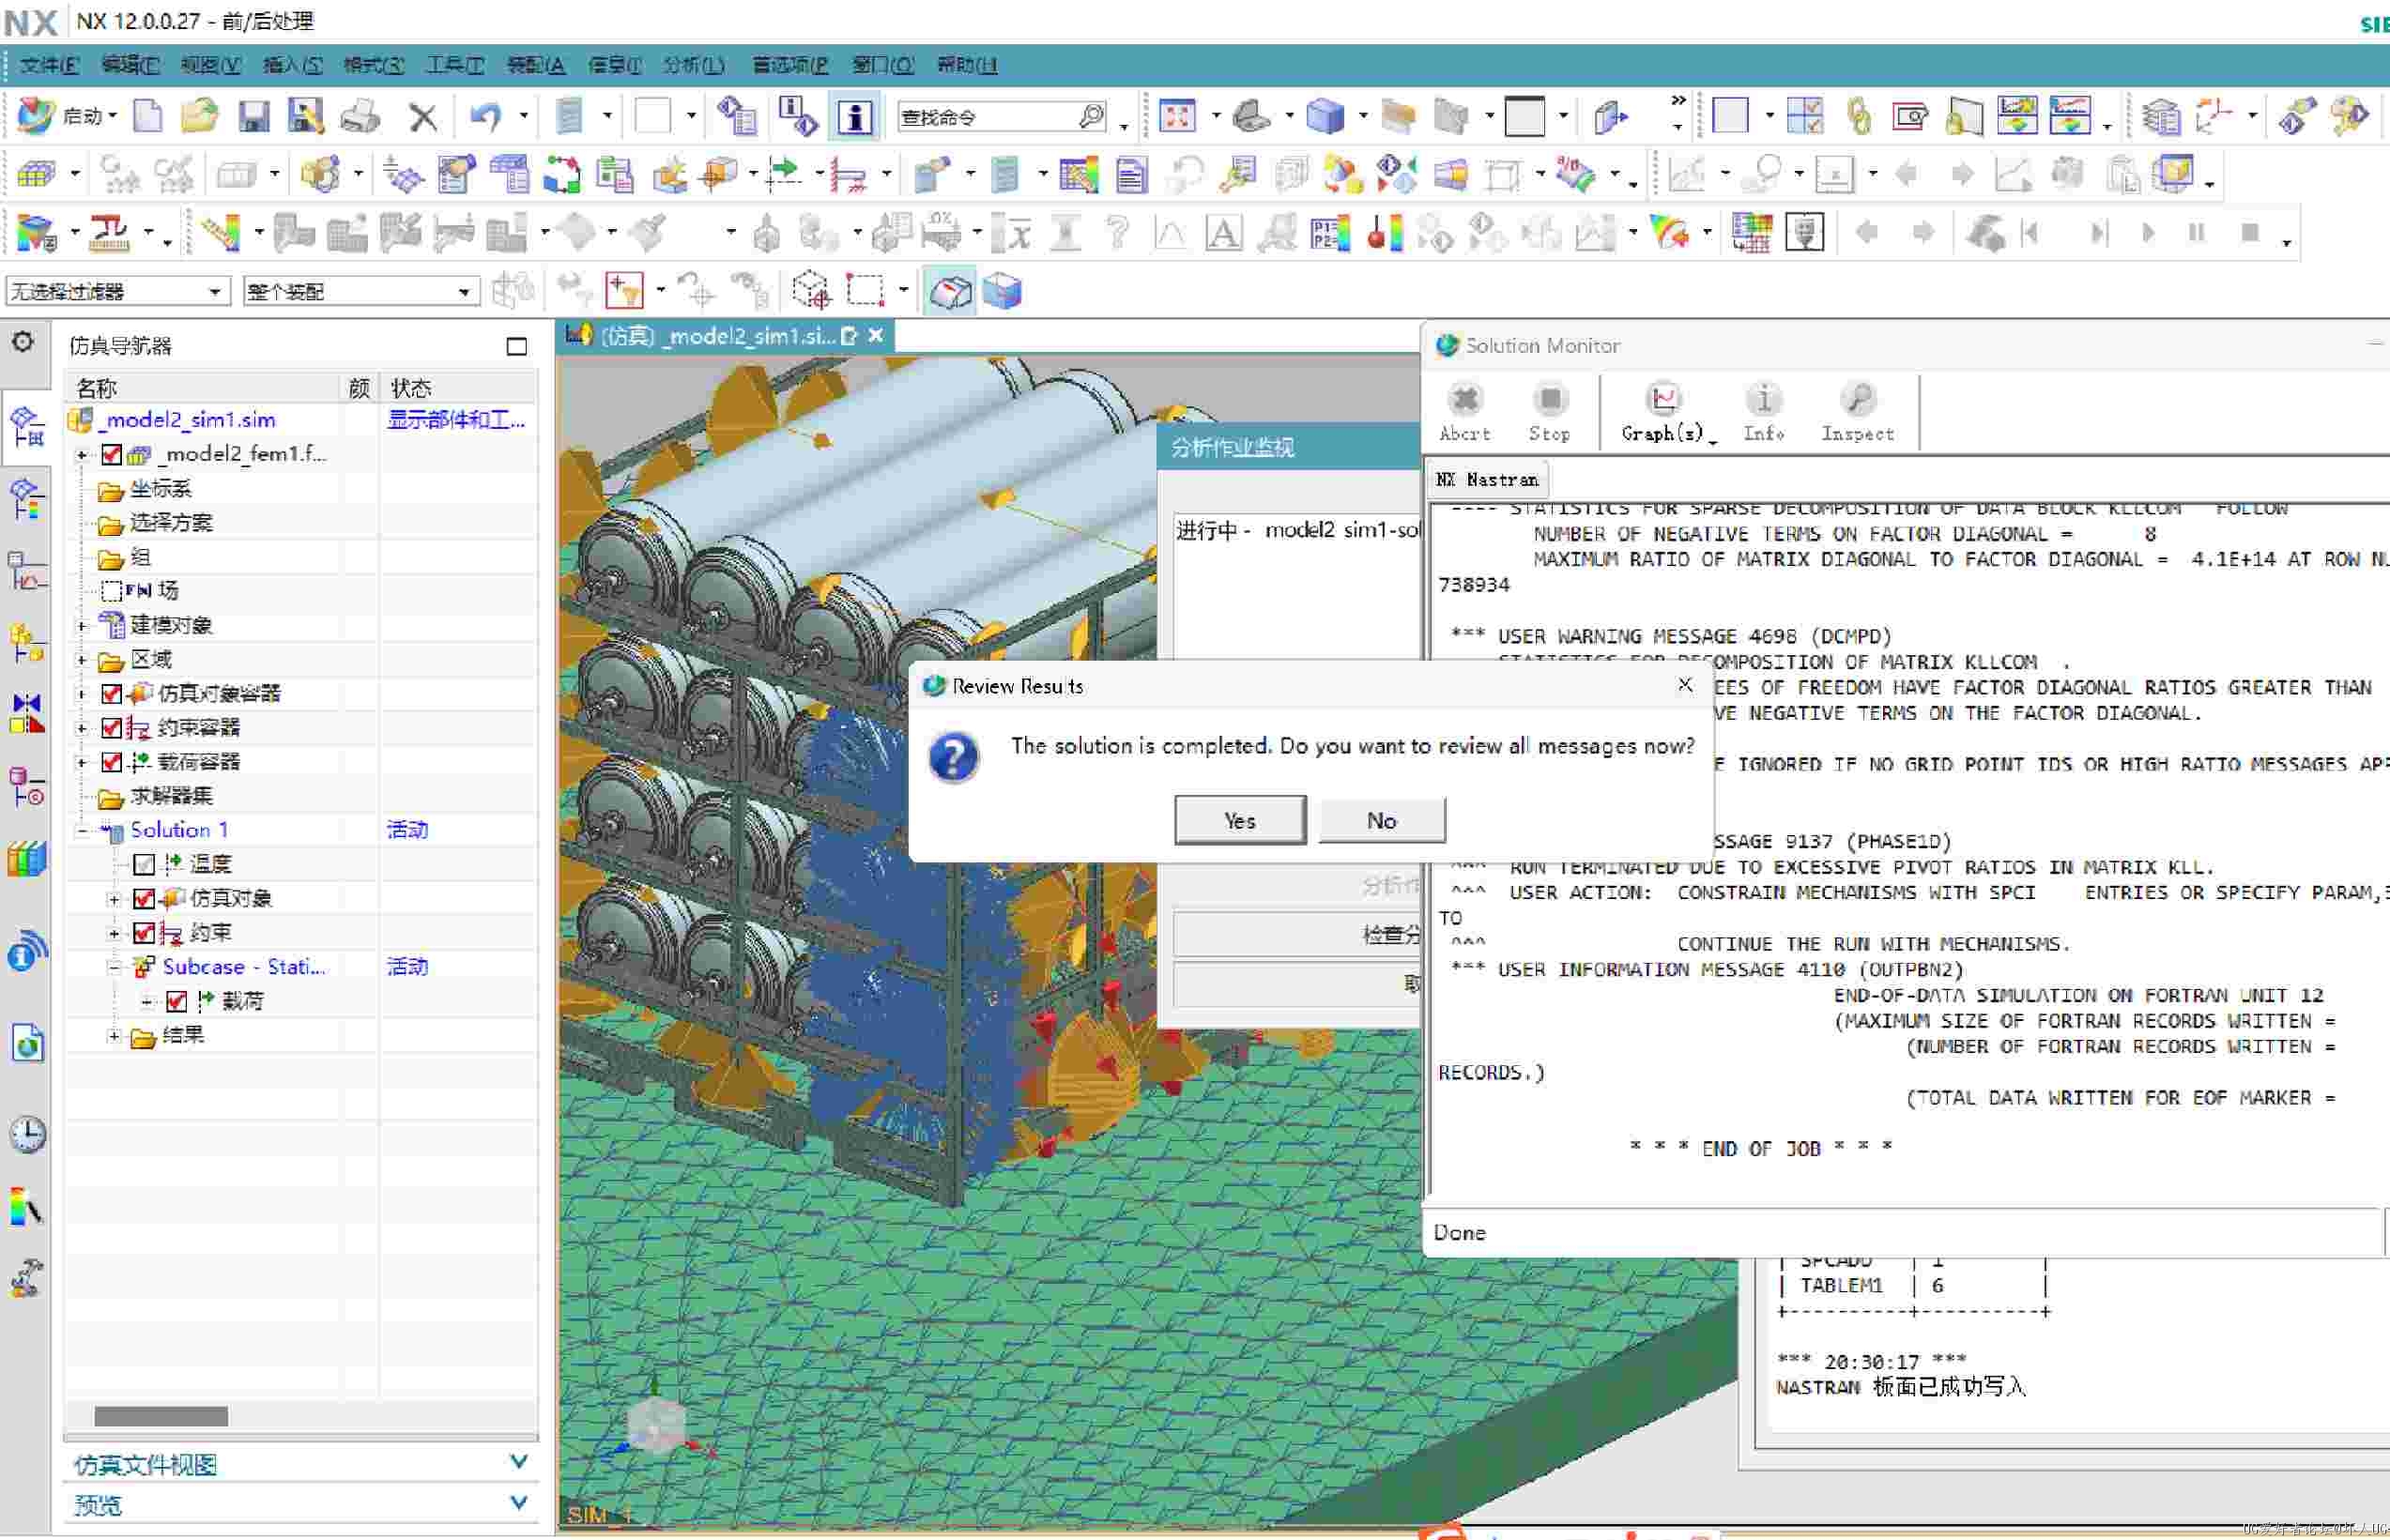Click the shaded blue cube render icon
This screenshot has width=2390, height=1540.
pyautogui.click(x=1325, y=116)
